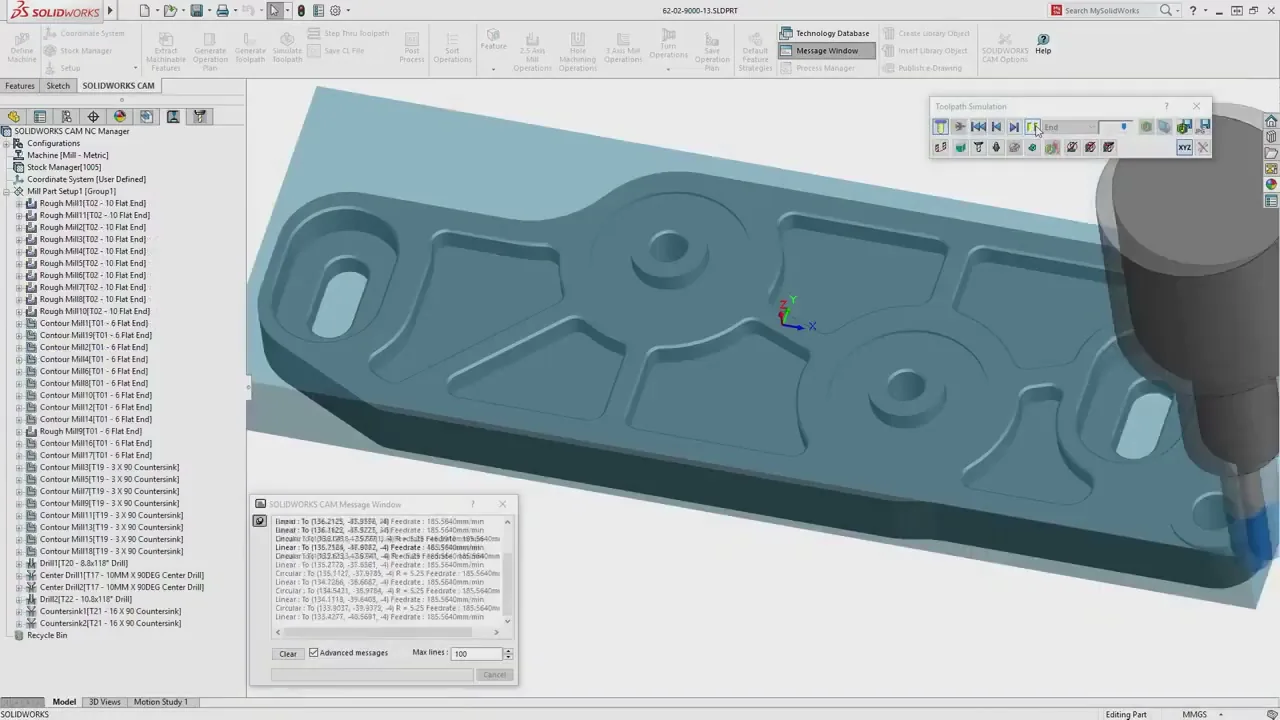This screenshot has height=720, width=1280.
Task: Open the Help button in the CAM ribbon
Action: click(x=1043, y=43)
